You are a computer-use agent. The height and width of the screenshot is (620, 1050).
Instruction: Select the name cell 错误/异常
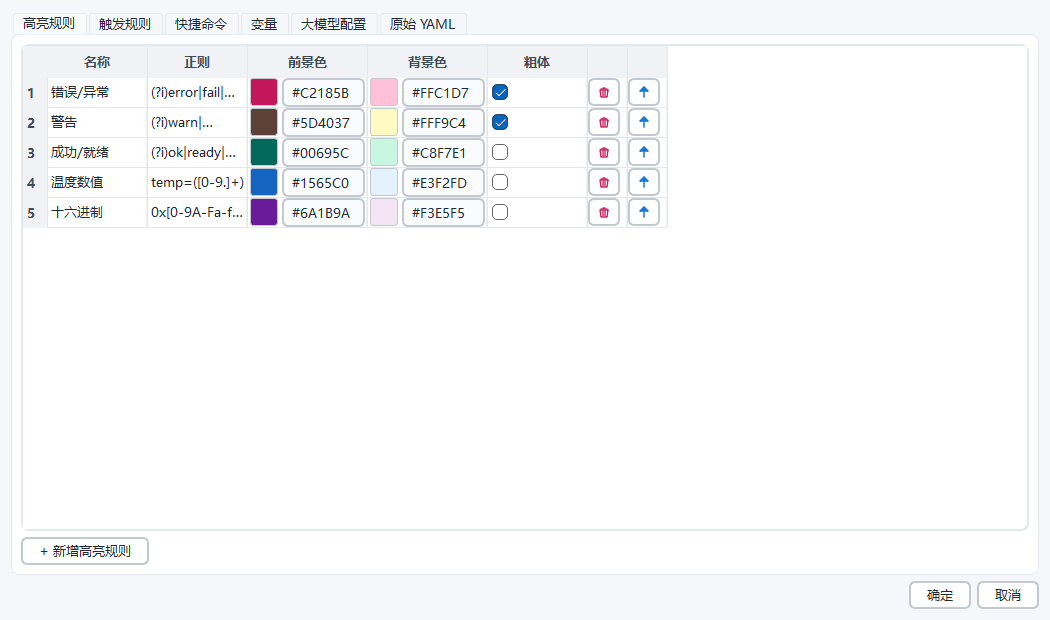97,92
